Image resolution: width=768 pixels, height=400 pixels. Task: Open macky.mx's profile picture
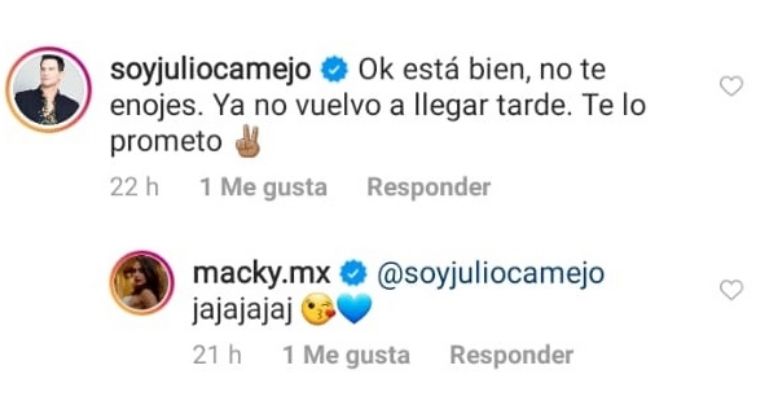tap(142, 283)
